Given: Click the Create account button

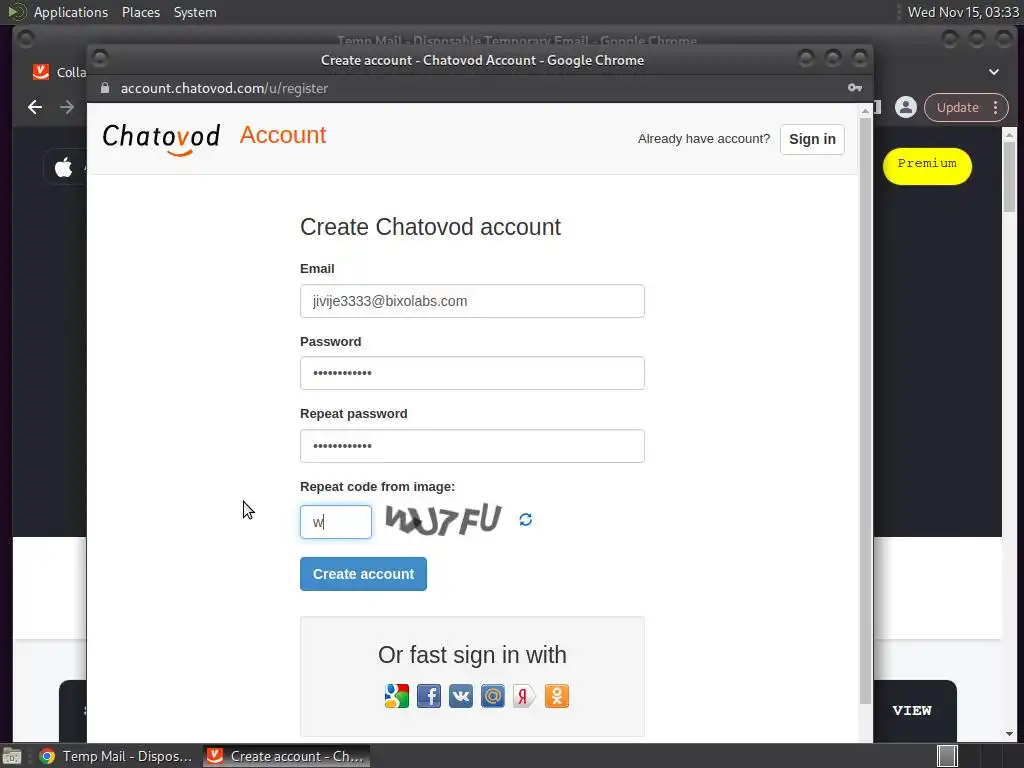Looking at the screenshot, I should (x=363, y=574).
